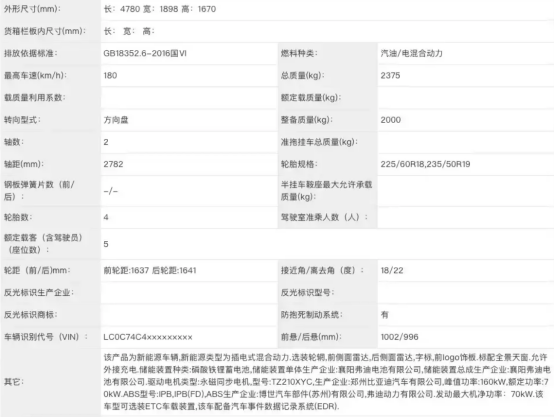Click the 轴距 value 2782

pos(113,164)
